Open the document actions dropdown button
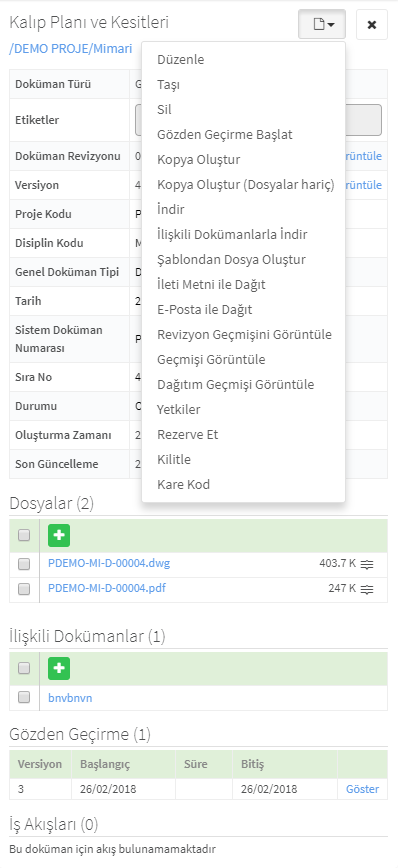This screenshot has height=868, width=398. [322, 24]
